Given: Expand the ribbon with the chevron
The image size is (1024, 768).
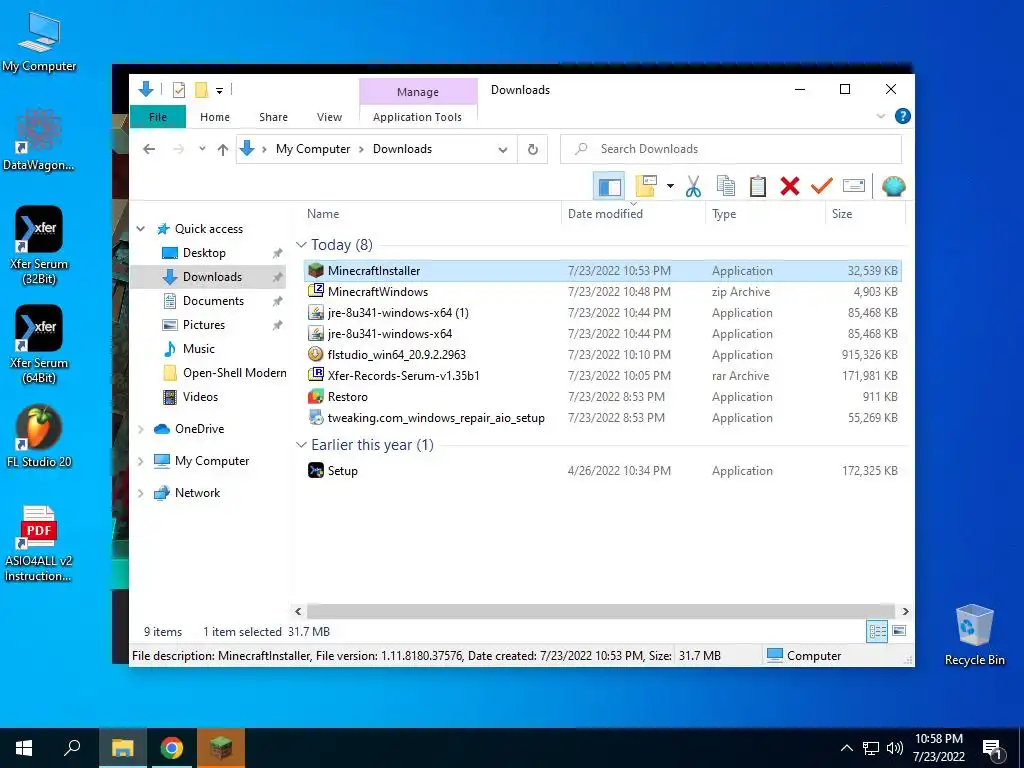Looking at the screenshot, I should click(x=880, y=116).
